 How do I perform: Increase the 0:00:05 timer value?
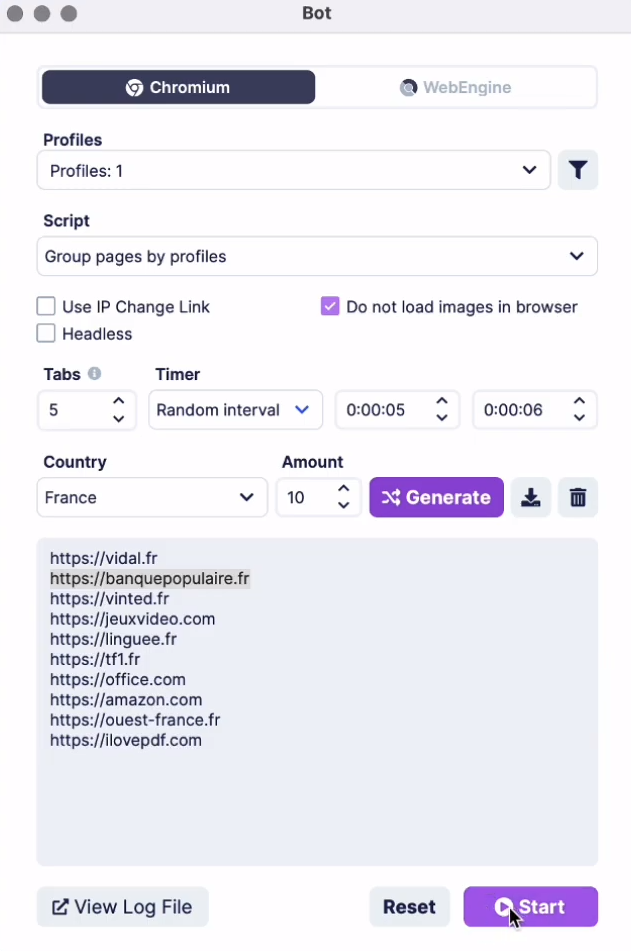click(x=442, y=401)
